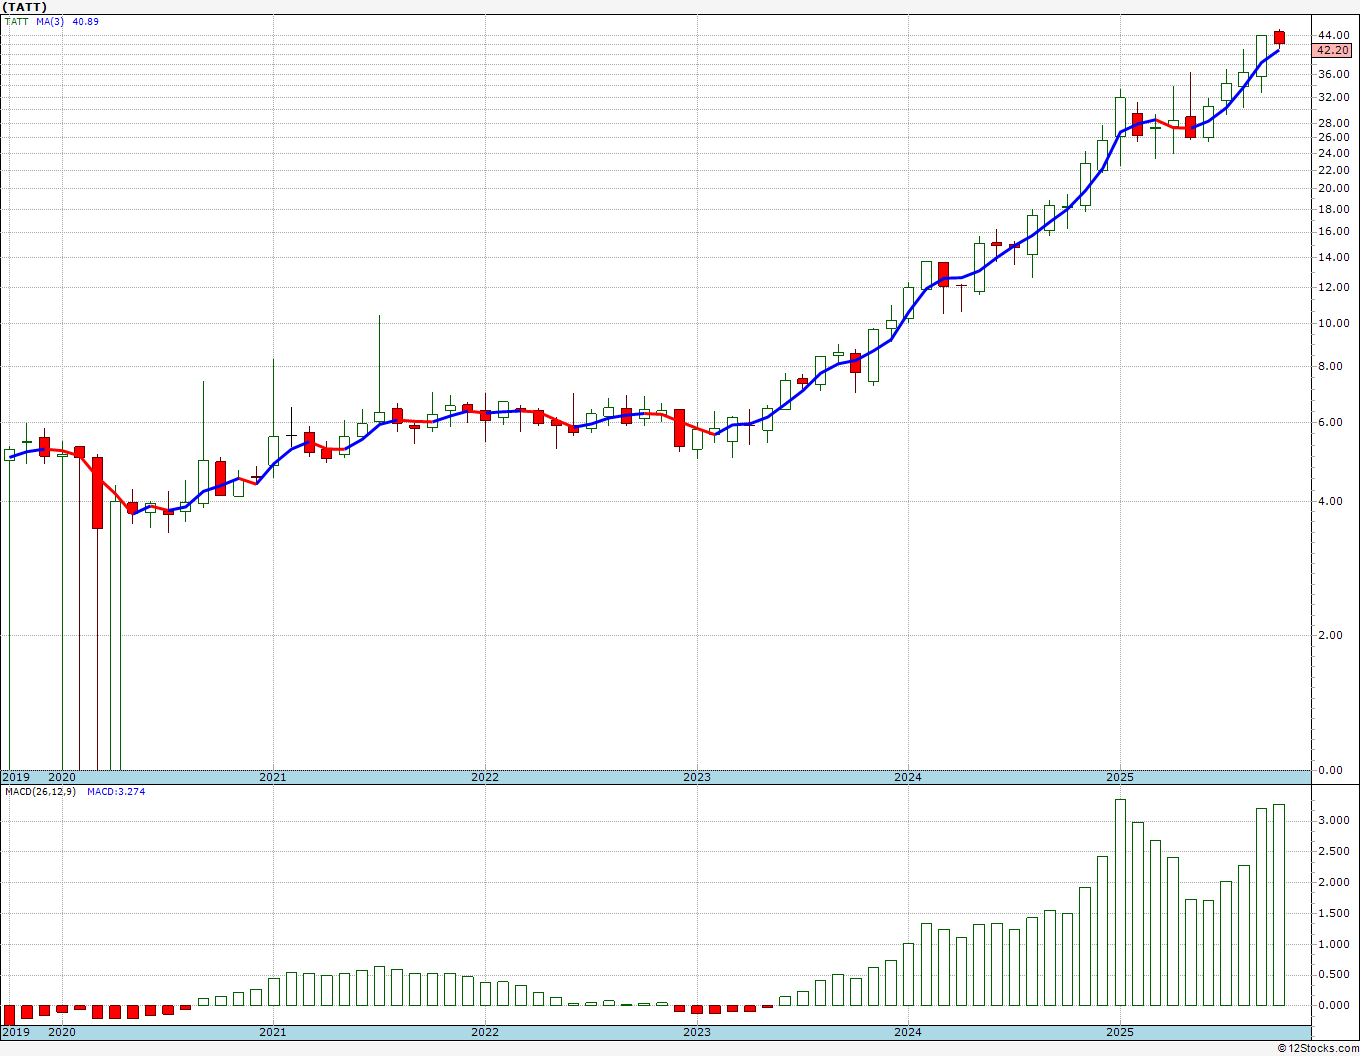Click the 10.00 price axis label
This screenshot has width=1360, height=1056.
[1333, 324]
